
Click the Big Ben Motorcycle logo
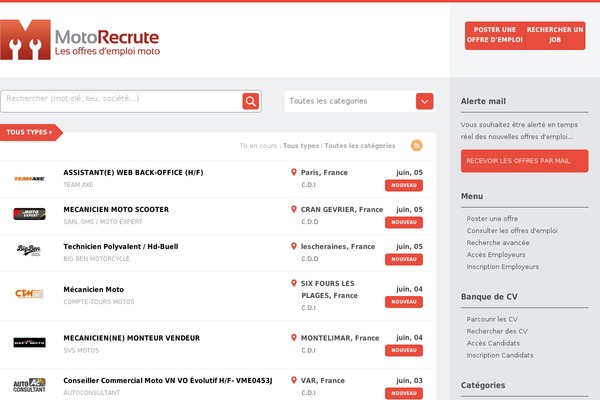[x=29, y=250]
